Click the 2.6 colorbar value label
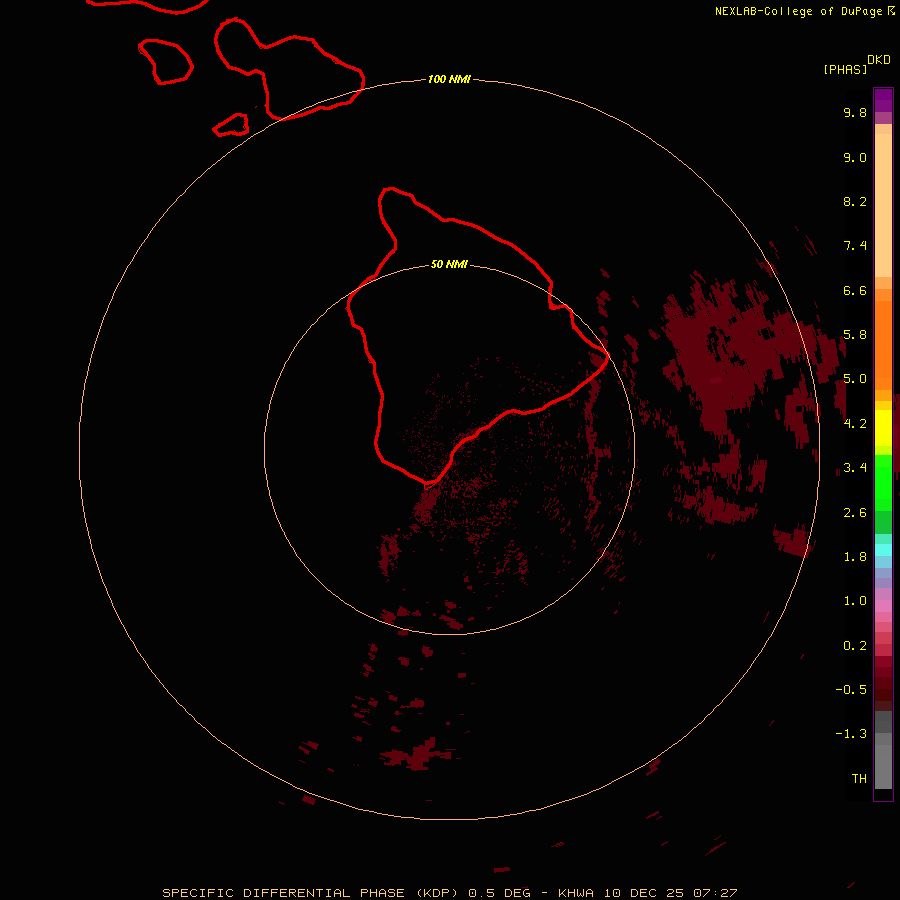Image resolution: width=900 pixels, height=900 pixels. pyautogui.click(x=855, y=513)
